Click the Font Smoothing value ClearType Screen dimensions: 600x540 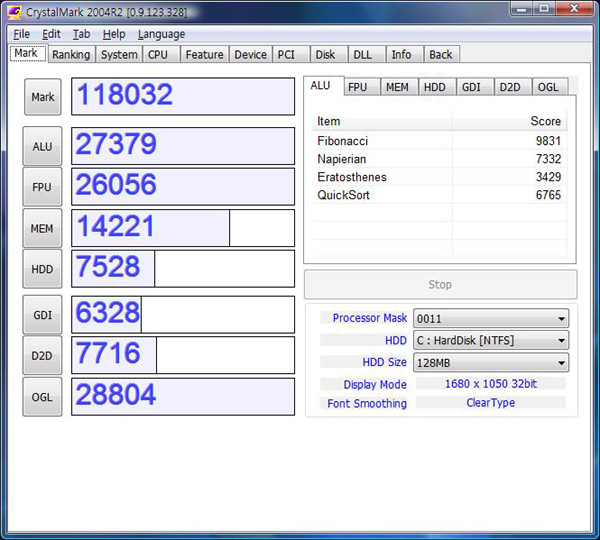491,403
